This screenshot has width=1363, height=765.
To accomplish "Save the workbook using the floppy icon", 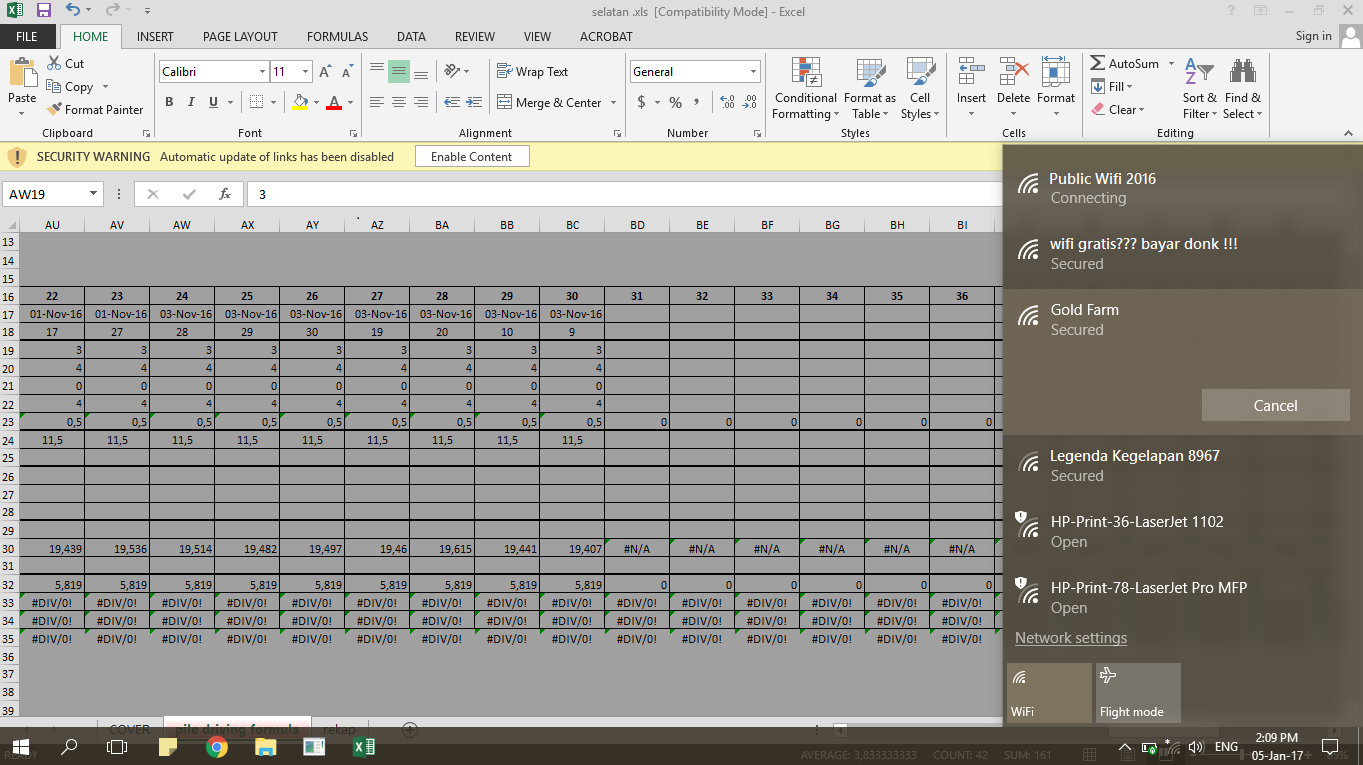I will (43, 11).
